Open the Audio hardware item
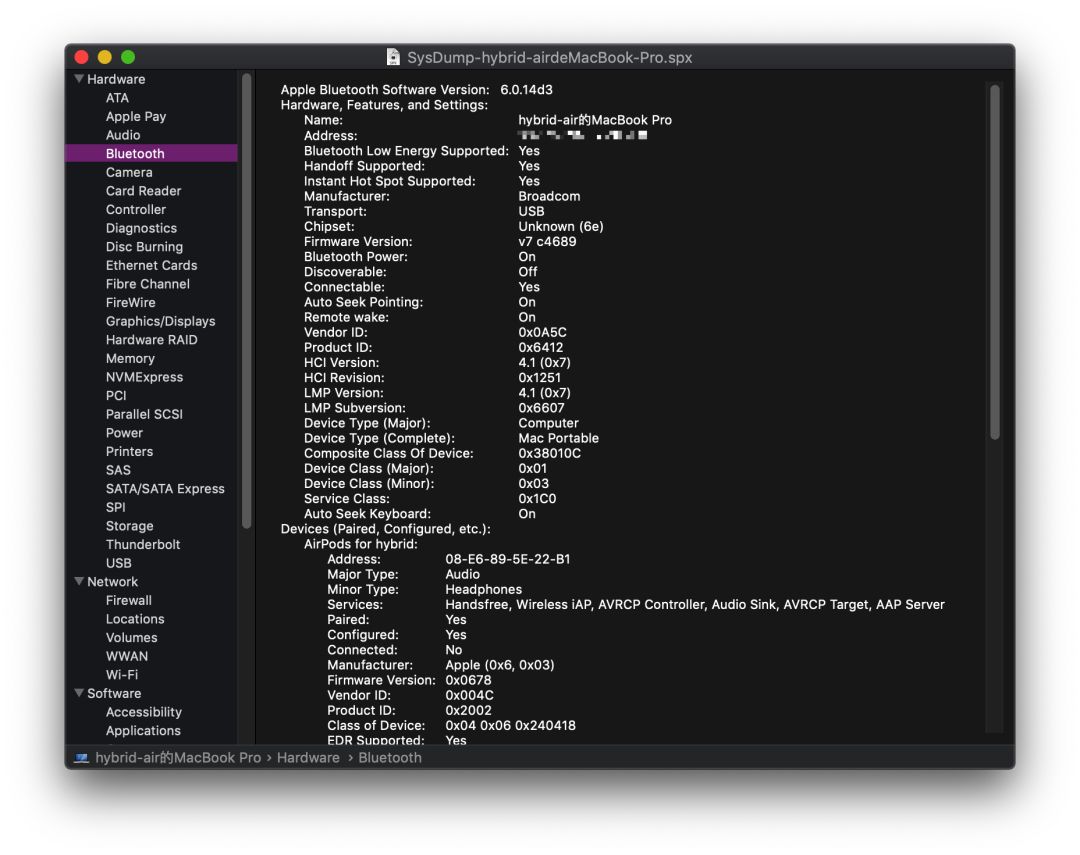The height and width of the screenshot is (855, 1080). pos(123,135)
